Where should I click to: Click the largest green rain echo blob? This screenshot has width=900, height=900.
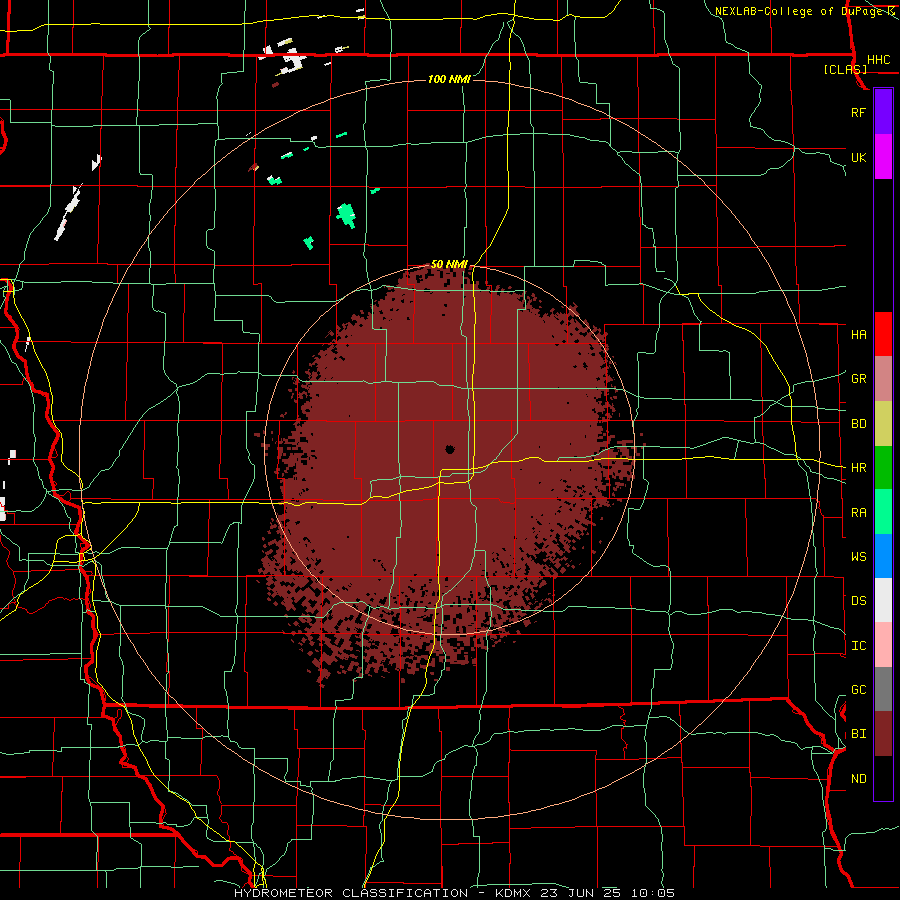point(346,215)
